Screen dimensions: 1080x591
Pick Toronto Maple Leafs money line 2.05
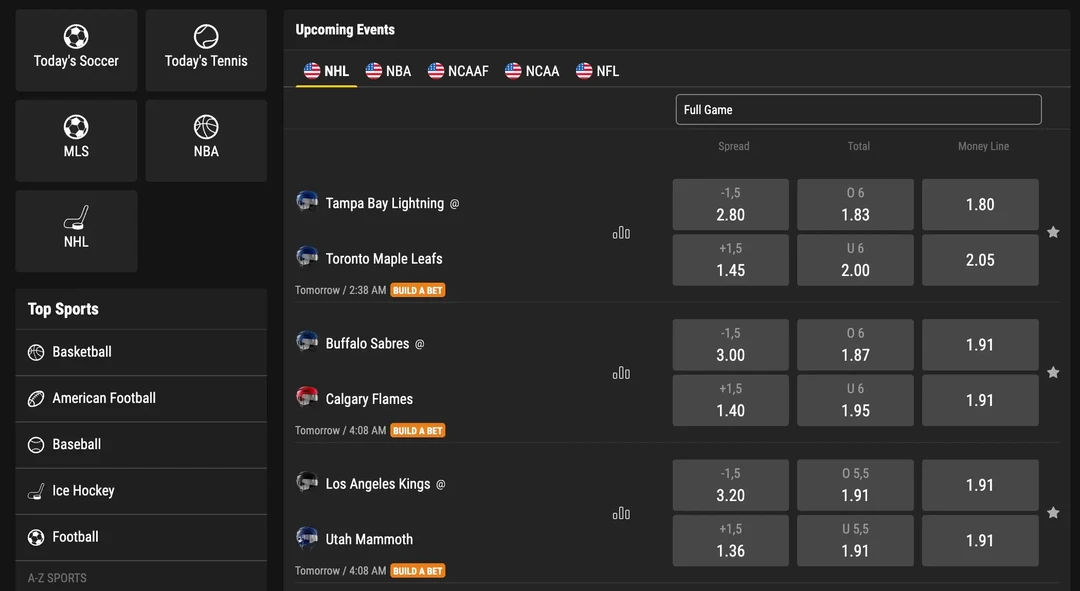coord(980,259)
